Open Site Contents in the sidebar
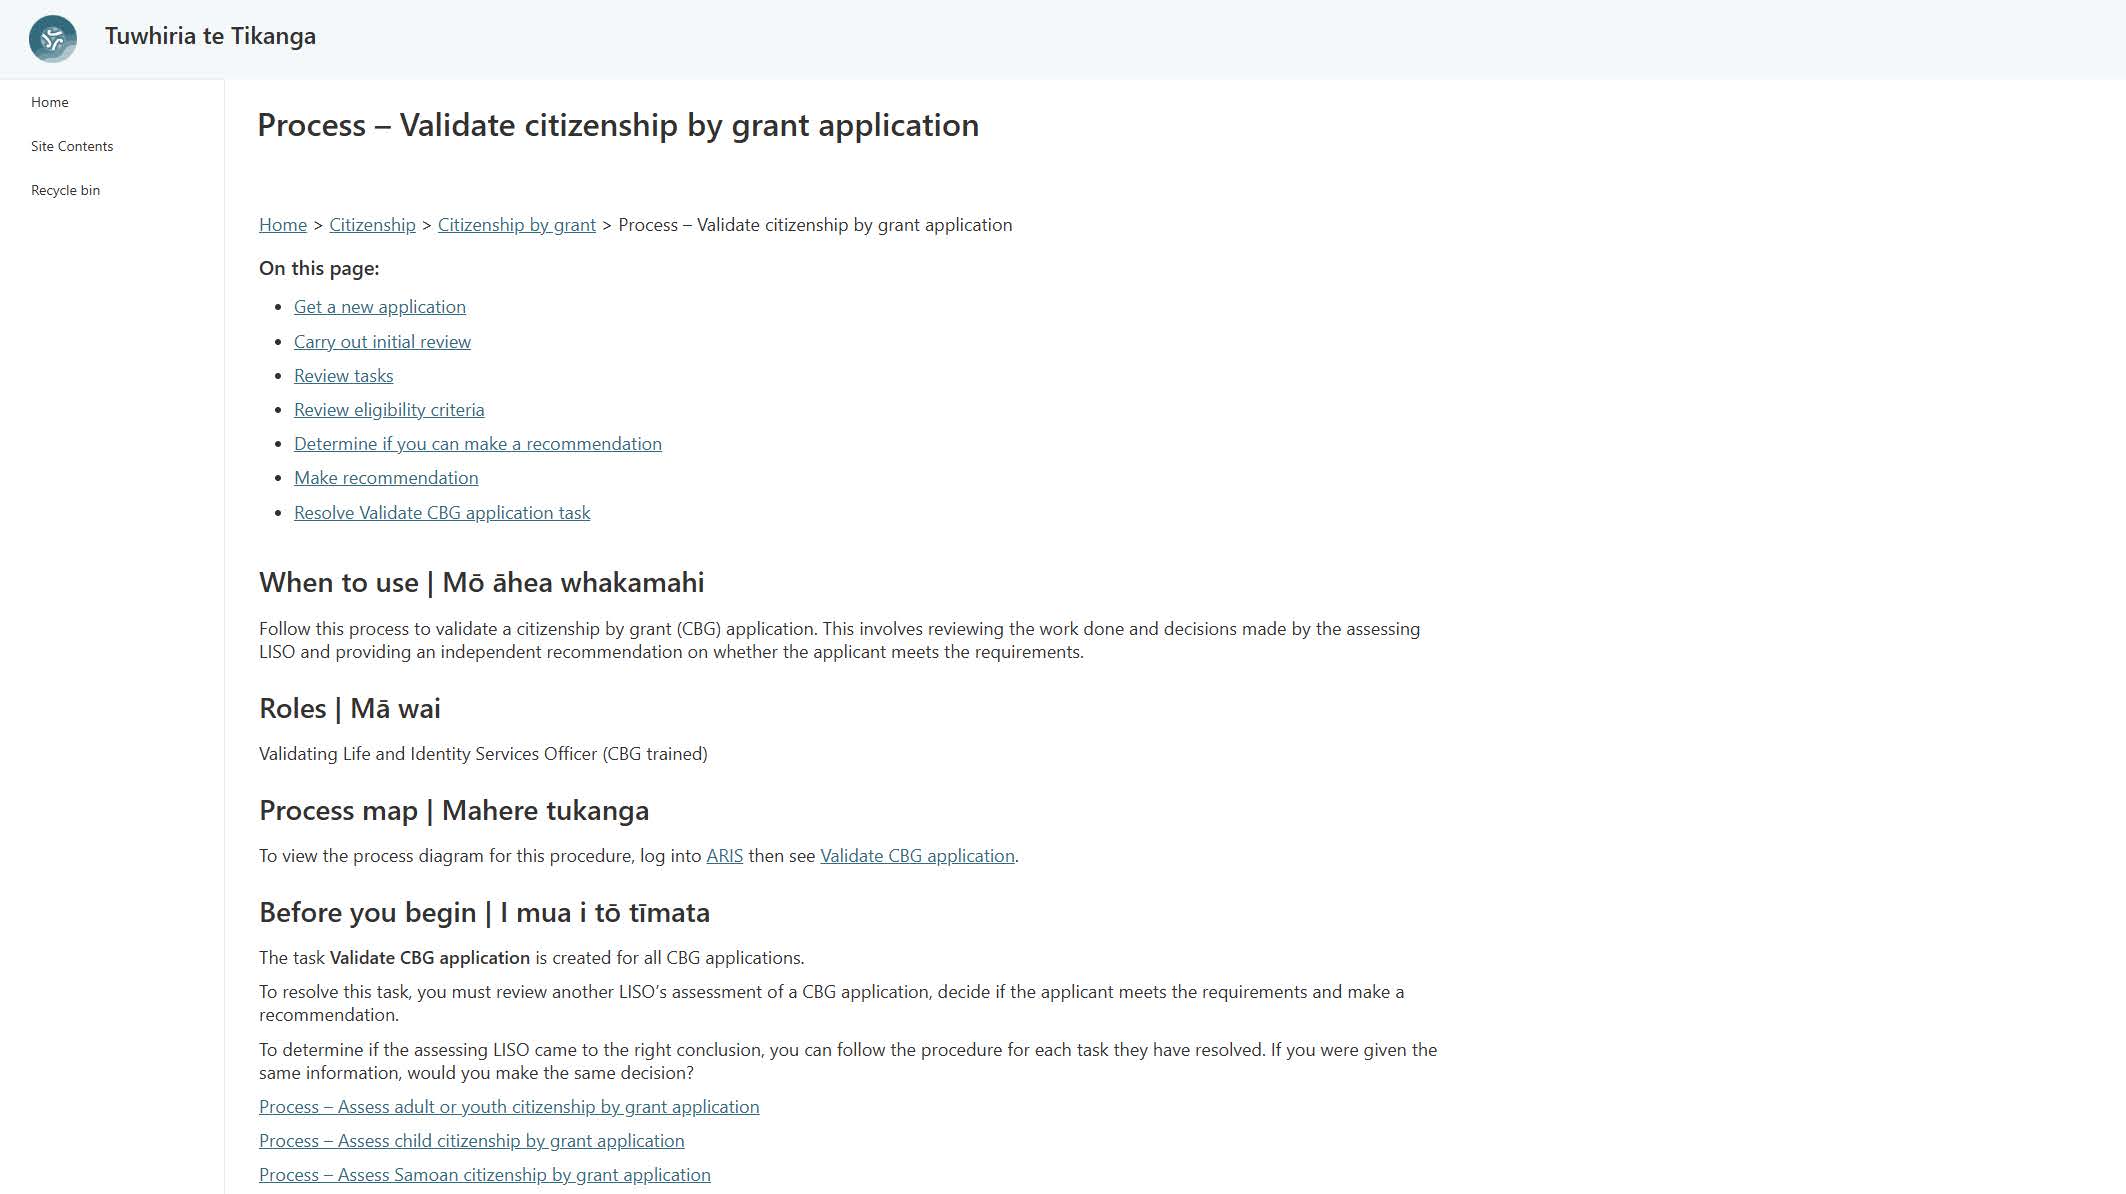This screenshot has width=2126, height=1194. click(x=72, y=146)
